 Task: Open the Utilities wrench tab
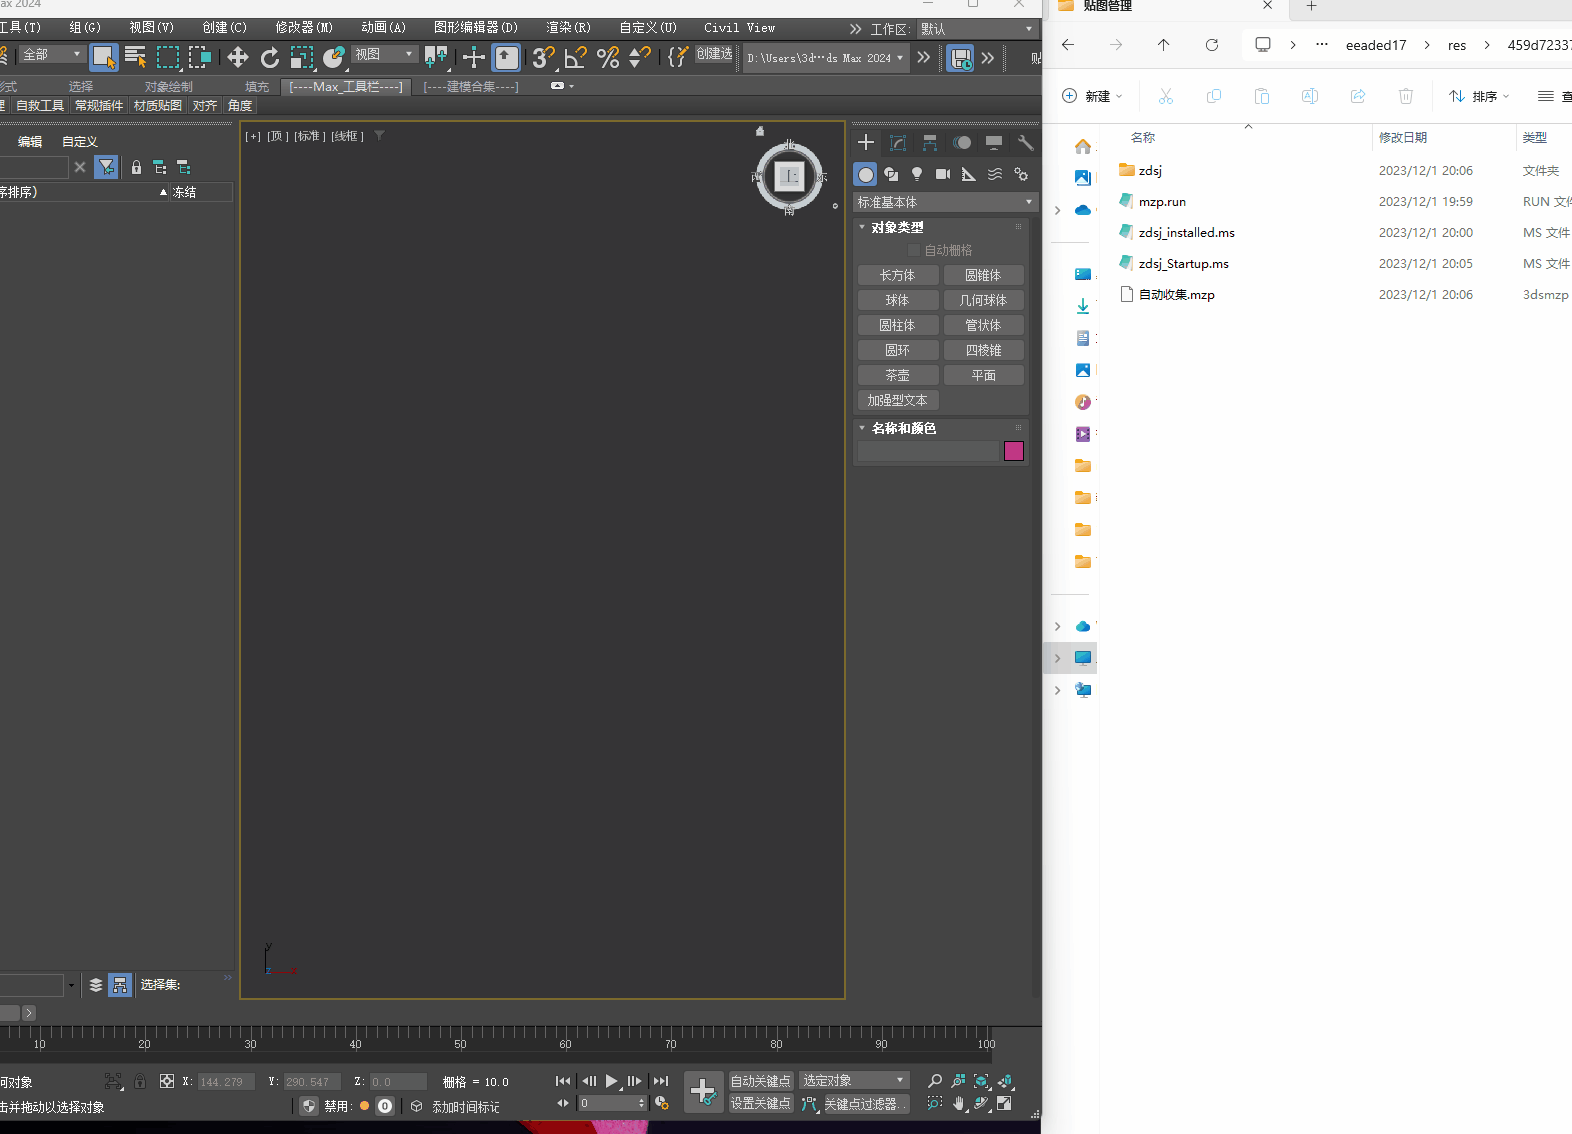tap(1025, 143)
